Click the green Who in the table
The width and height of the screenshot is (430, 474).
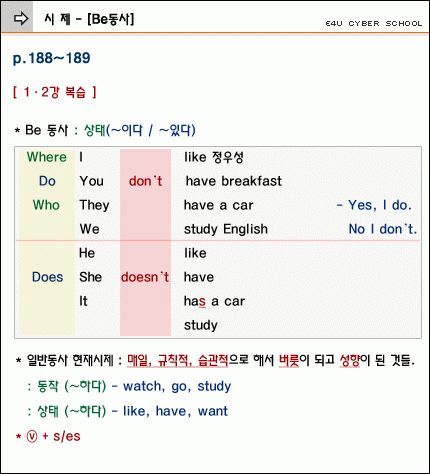[x=46, y=205]
